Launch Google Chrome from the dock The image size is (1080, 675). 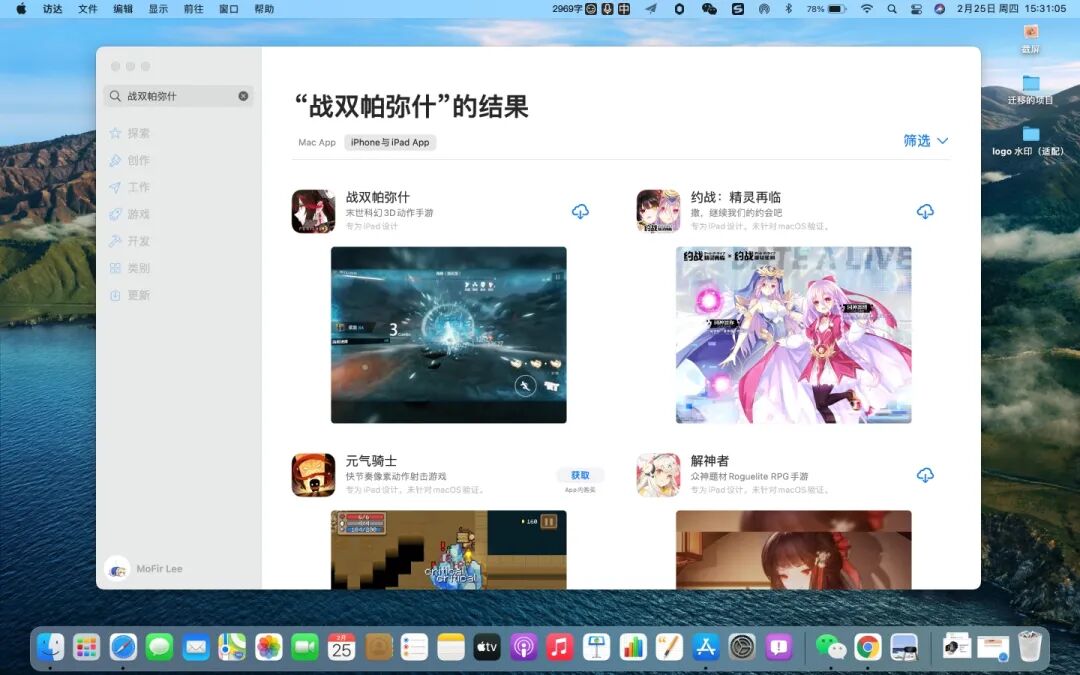click(868, 647)
